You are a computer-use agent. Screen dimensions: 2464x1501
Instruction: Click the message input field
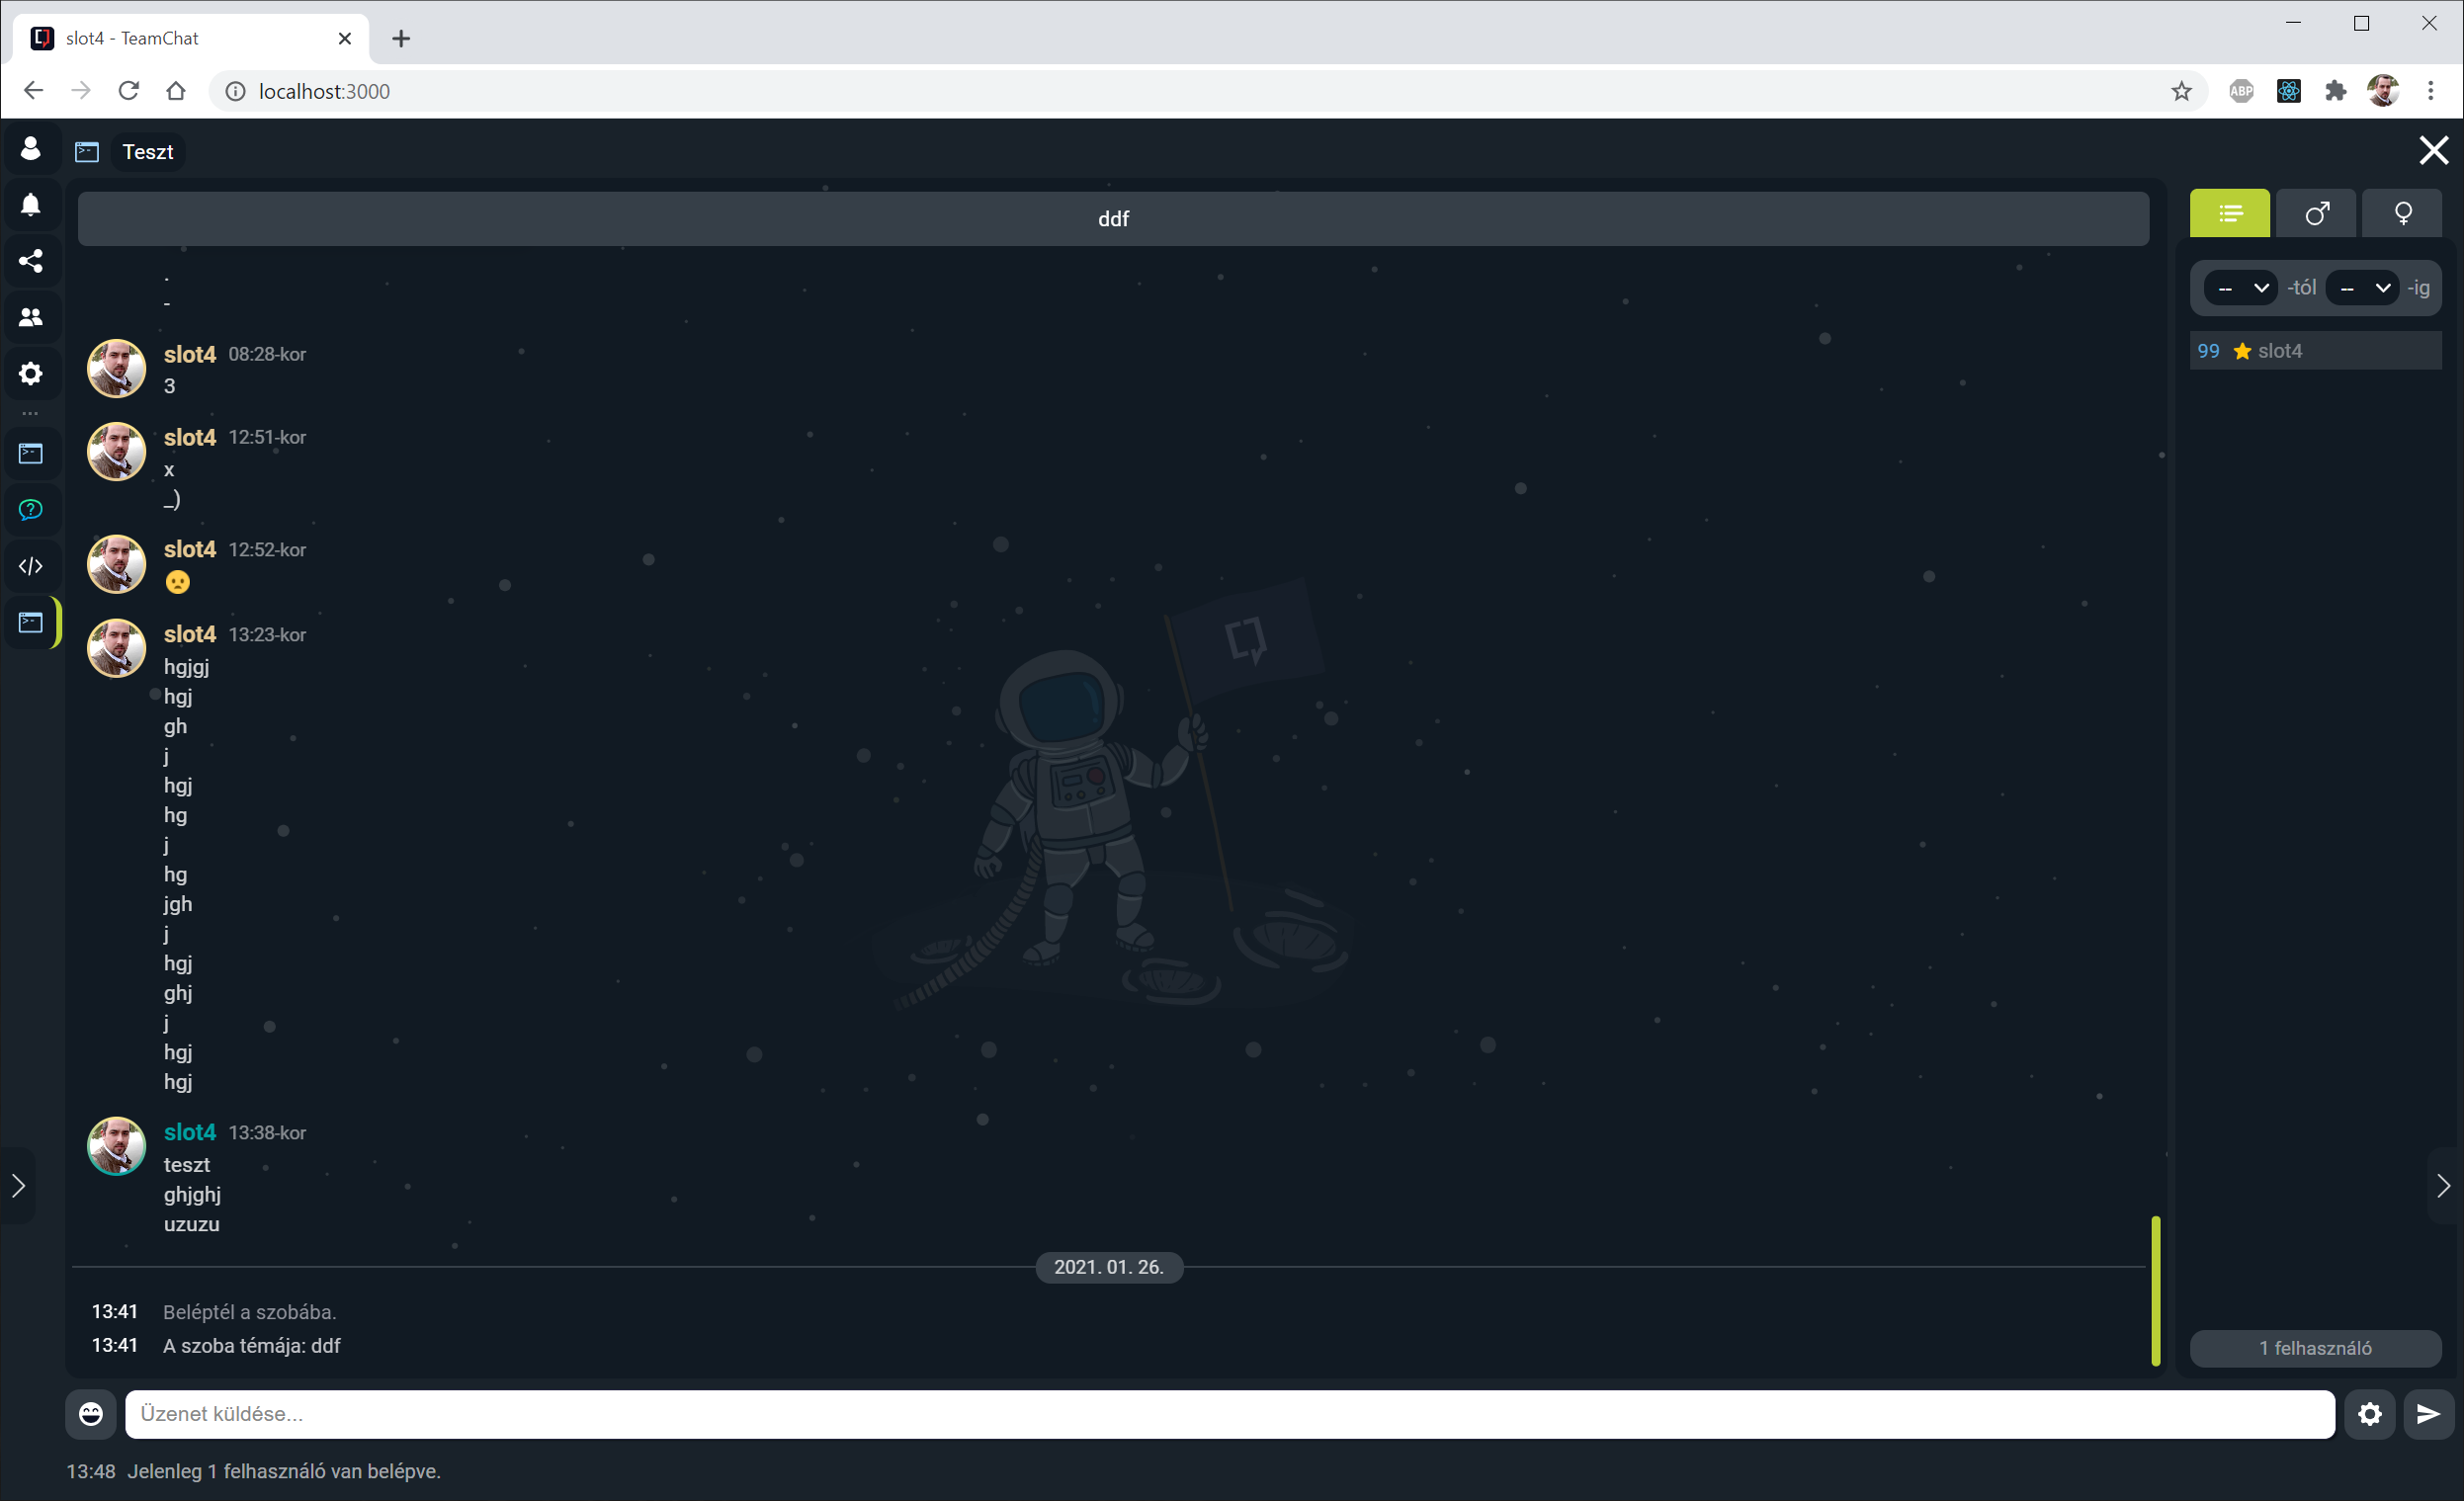(x=1228, y=1413)
